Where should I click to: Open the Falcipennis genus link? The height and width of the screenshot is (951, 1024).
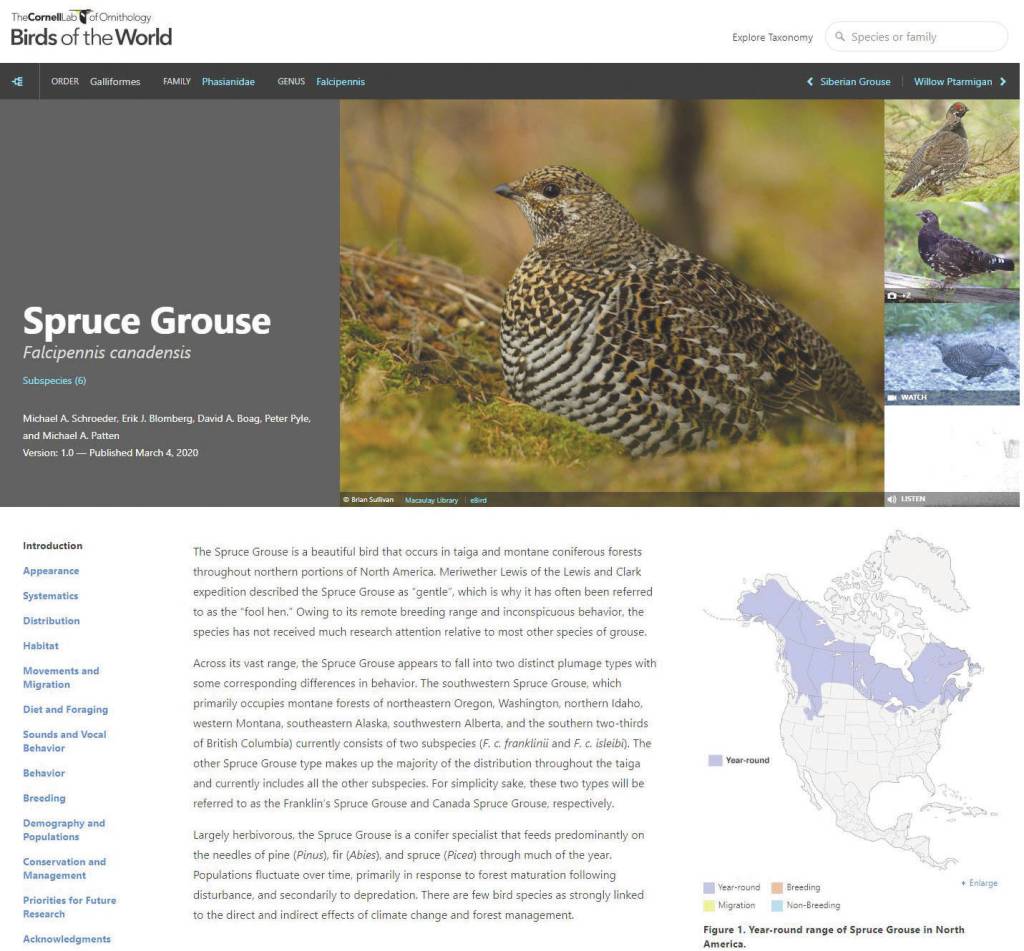(340, 82)
